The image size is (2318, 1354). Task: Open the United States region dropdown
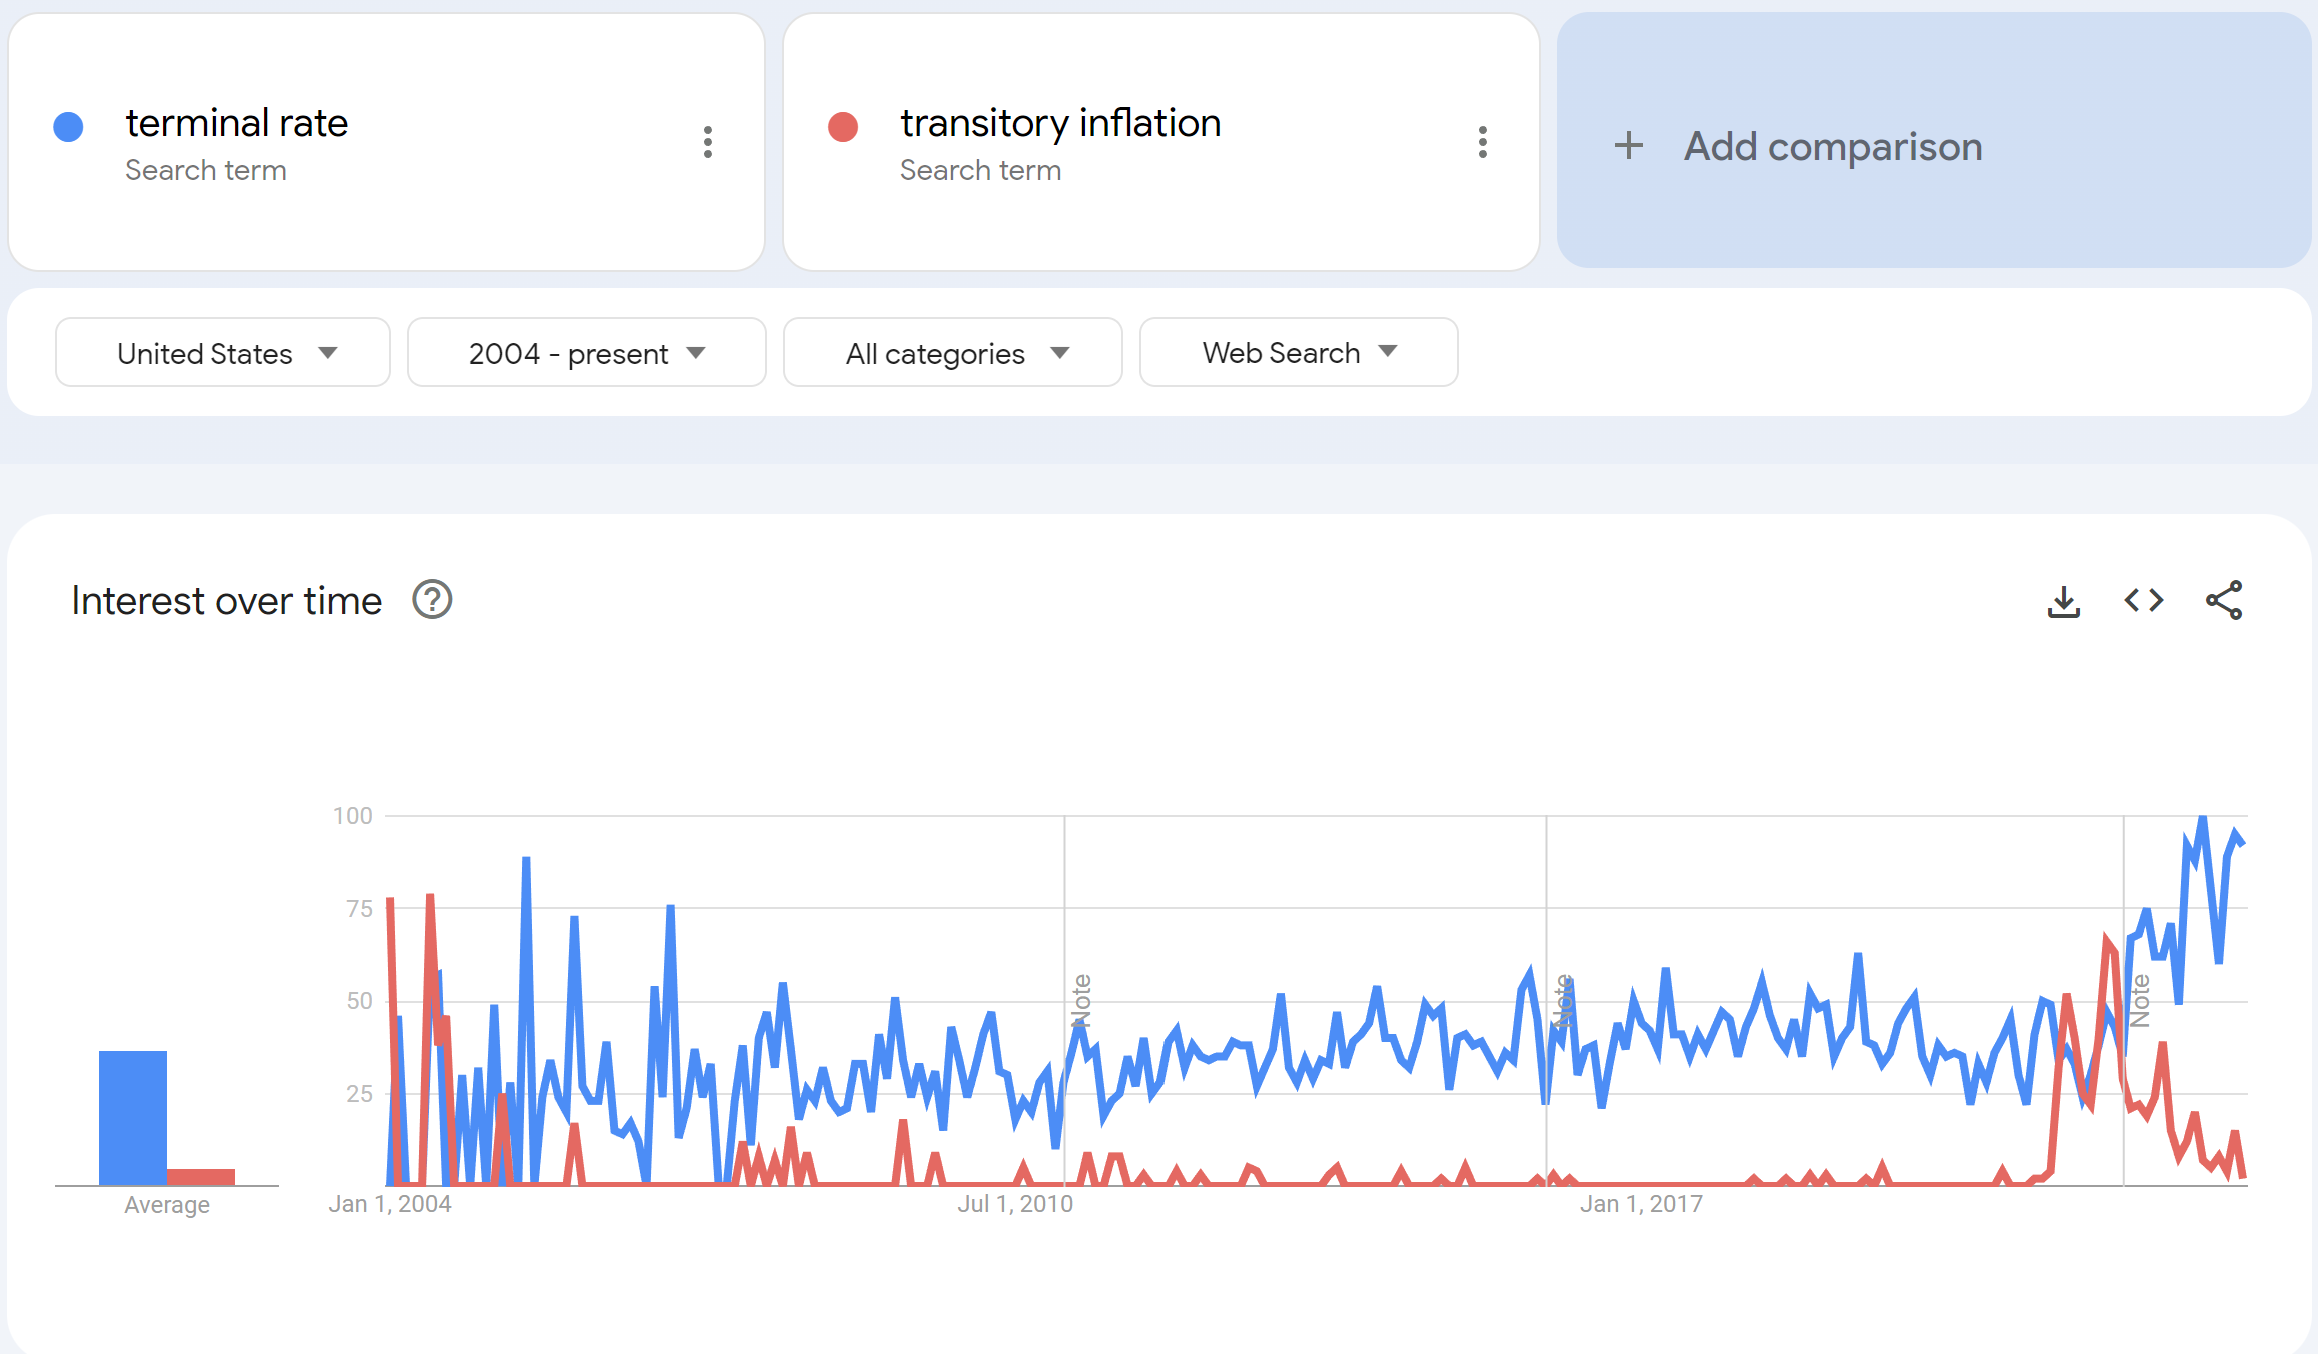pyautogui.click(x=222, y=352)
